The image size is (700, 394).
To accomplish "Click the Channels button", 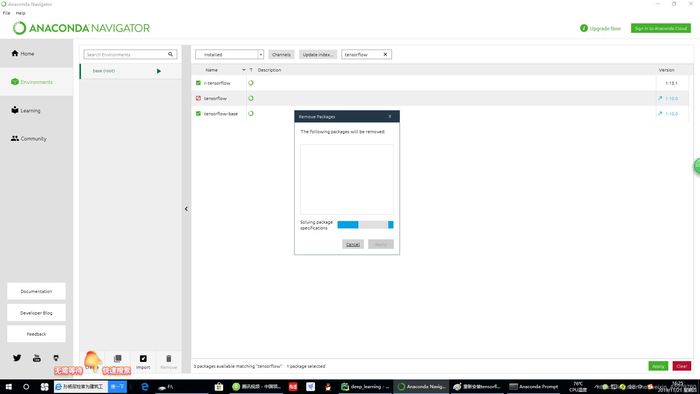I will pyautogui.click(x=281, y=54).
